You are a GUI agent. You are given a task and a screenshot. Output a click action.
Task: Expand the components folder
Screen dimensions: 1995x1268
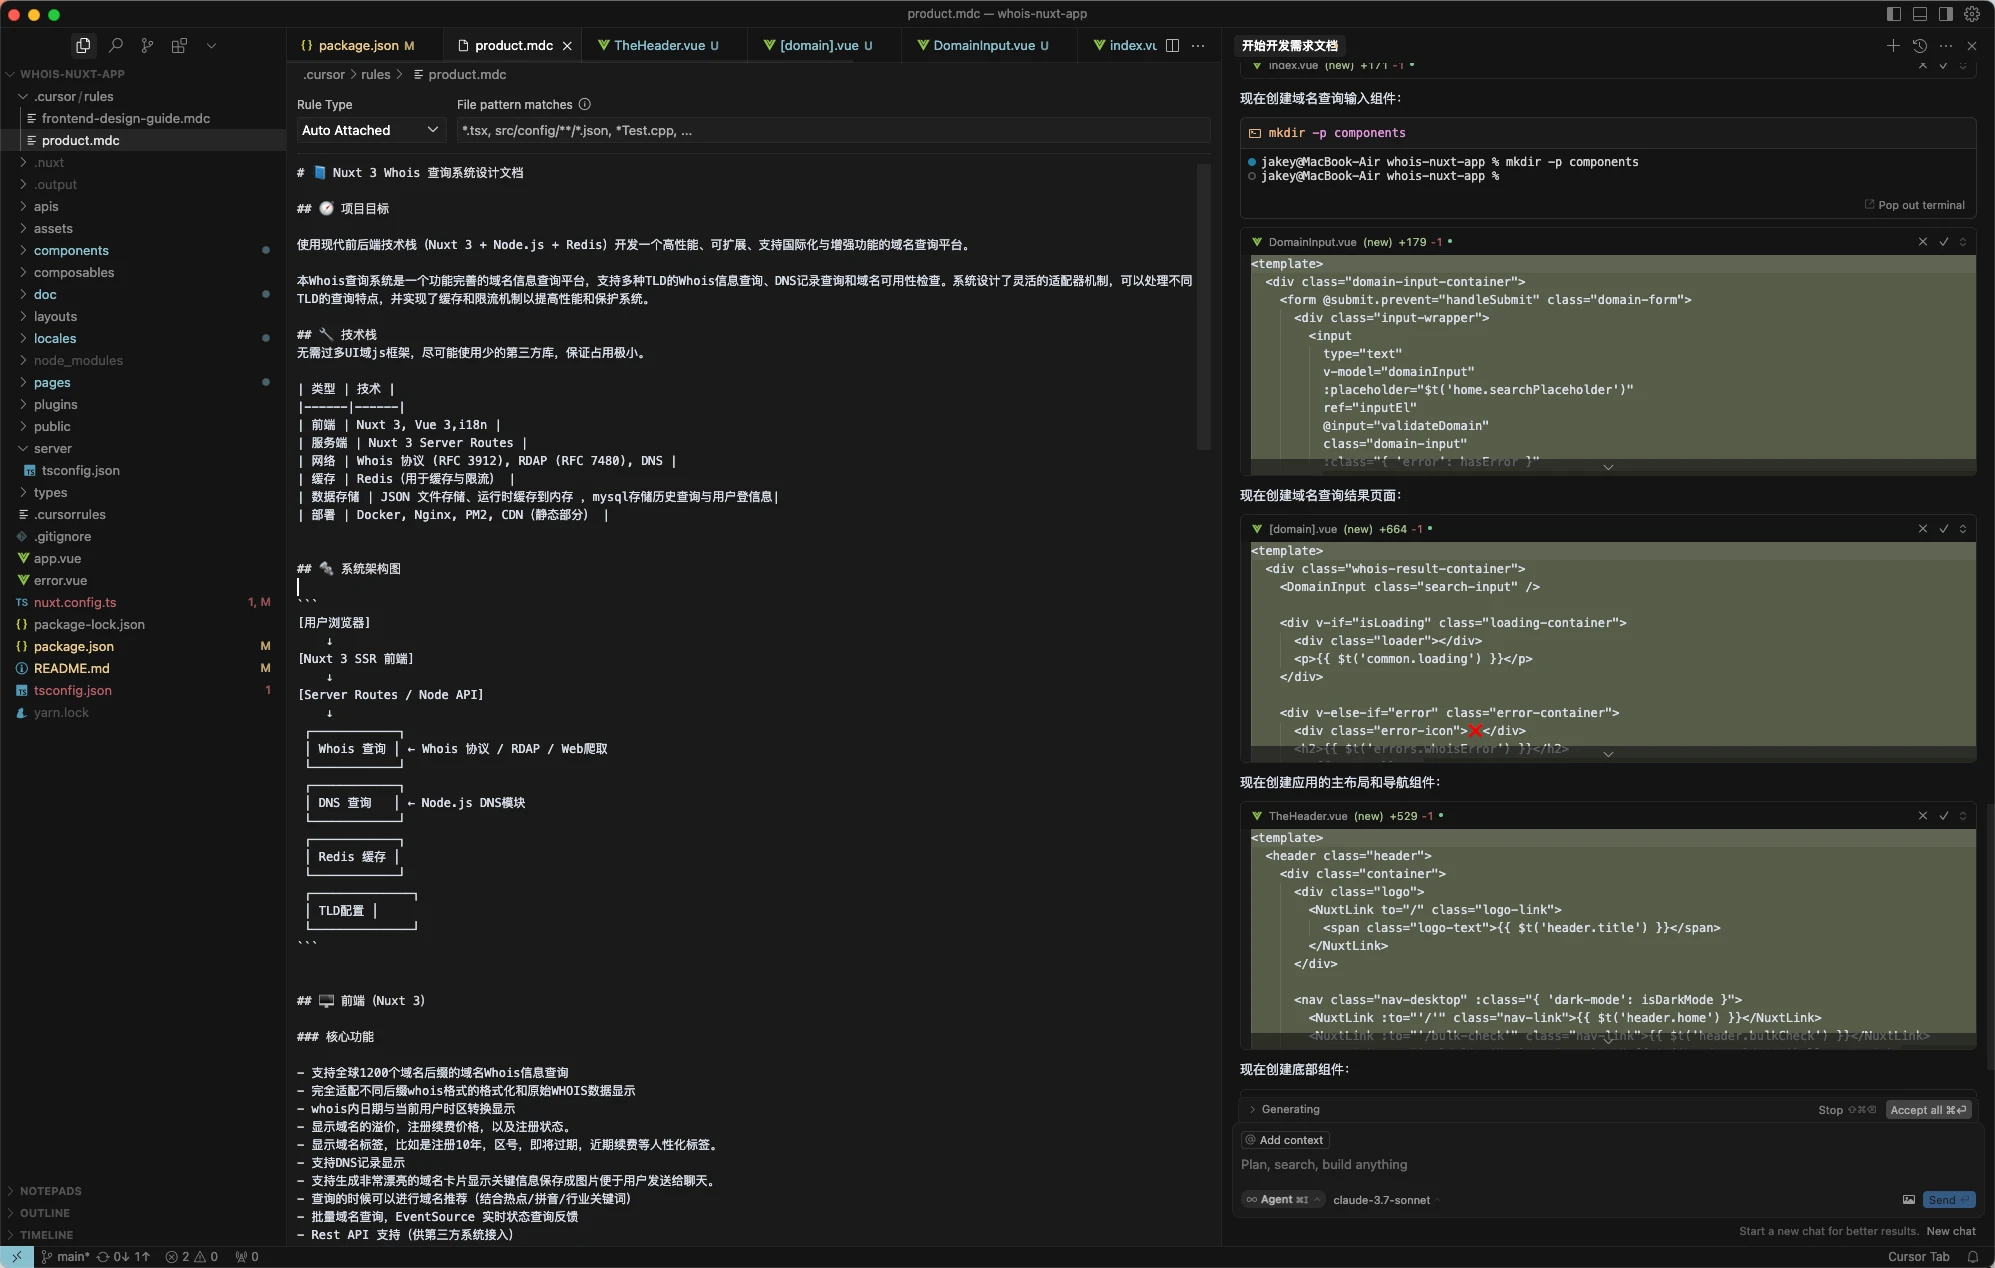(71, 251)
